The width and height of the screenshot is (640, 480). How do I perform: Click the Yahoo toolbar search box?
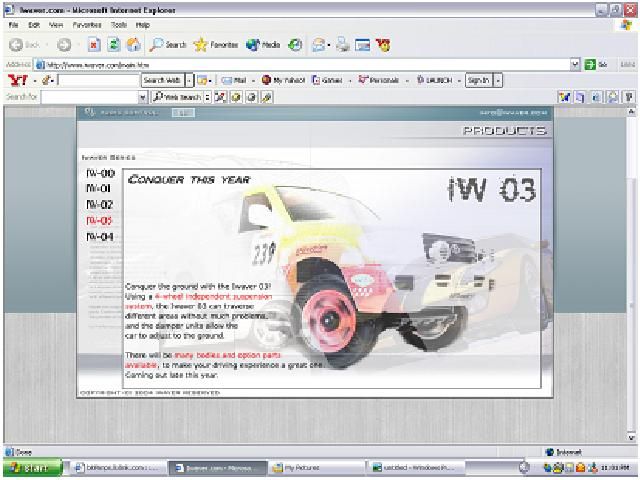coord(98,80)
